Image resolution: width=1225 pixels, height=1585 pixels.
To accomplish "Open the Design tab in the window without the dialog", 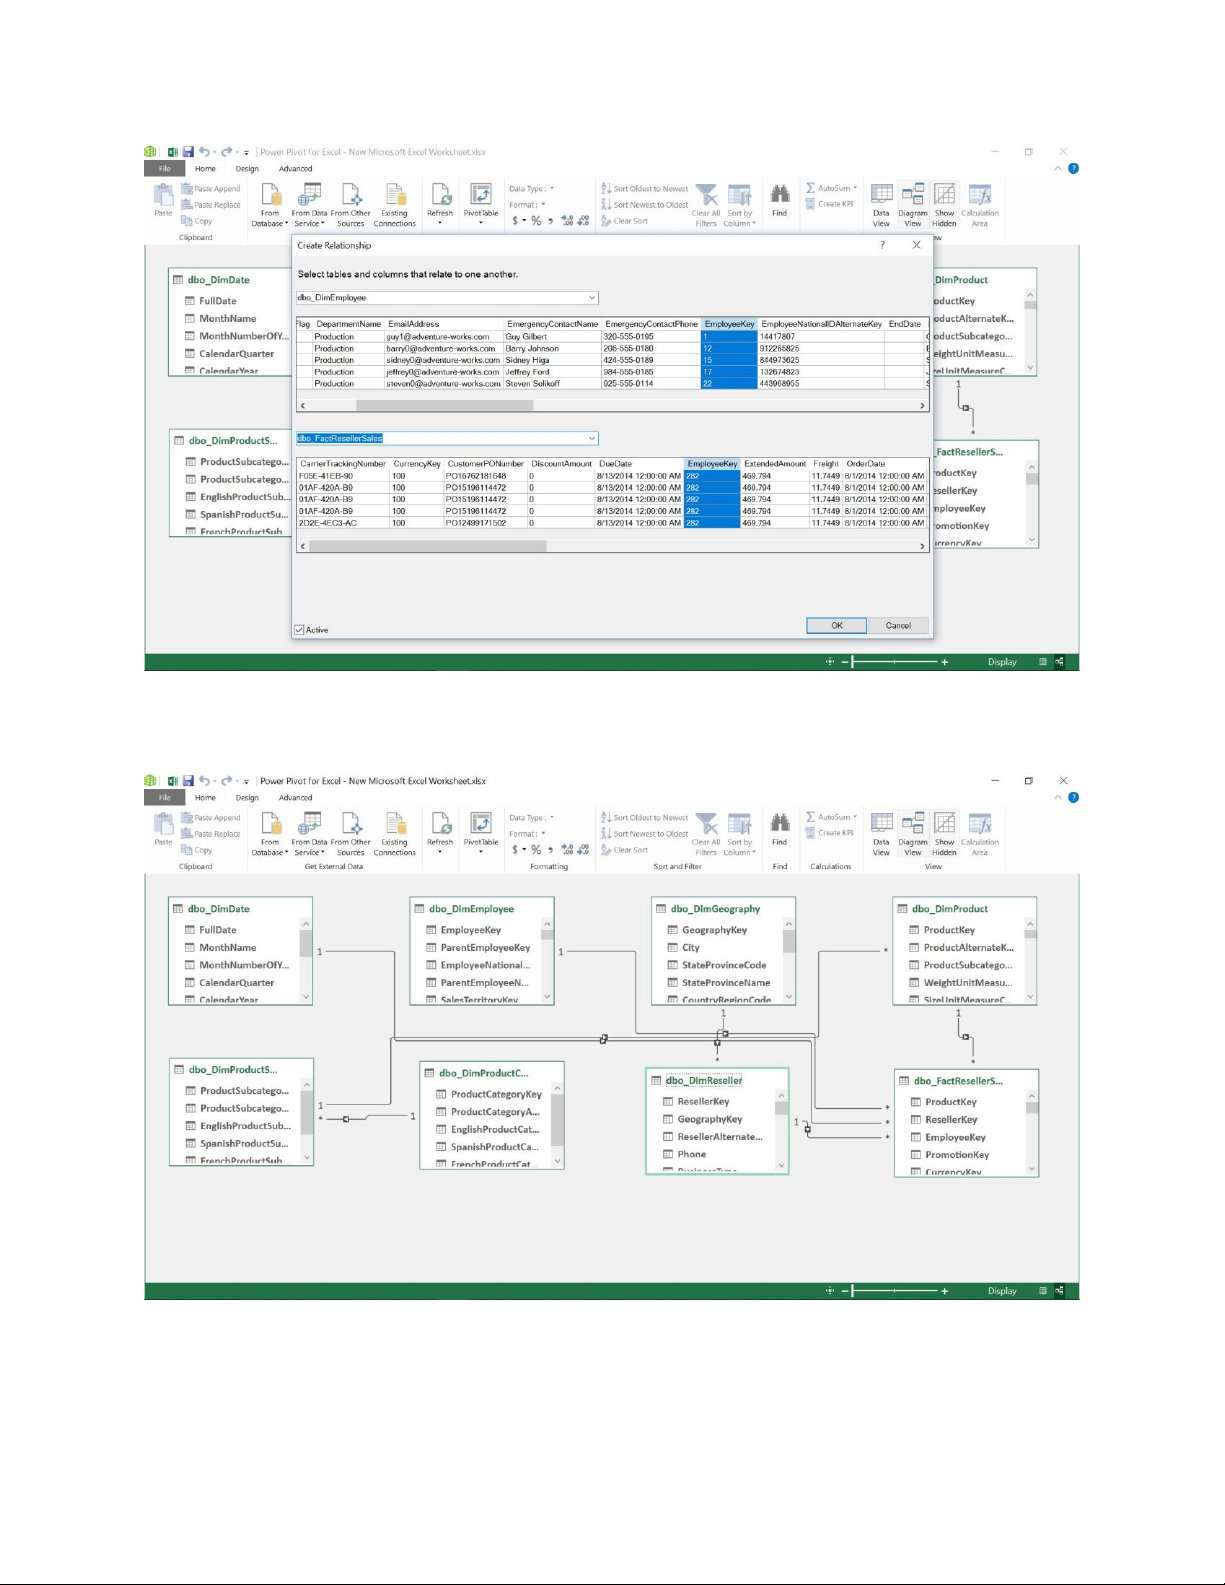I will tap(247, 798).
